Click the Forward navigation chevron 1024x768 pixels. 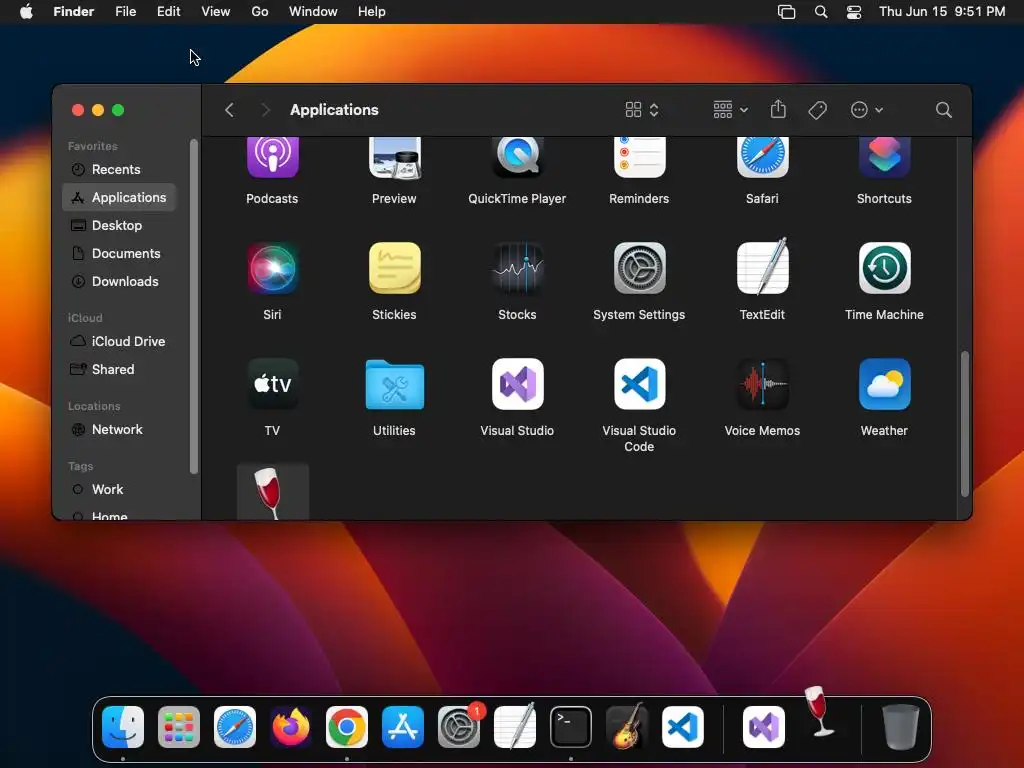tap(264, 110)
